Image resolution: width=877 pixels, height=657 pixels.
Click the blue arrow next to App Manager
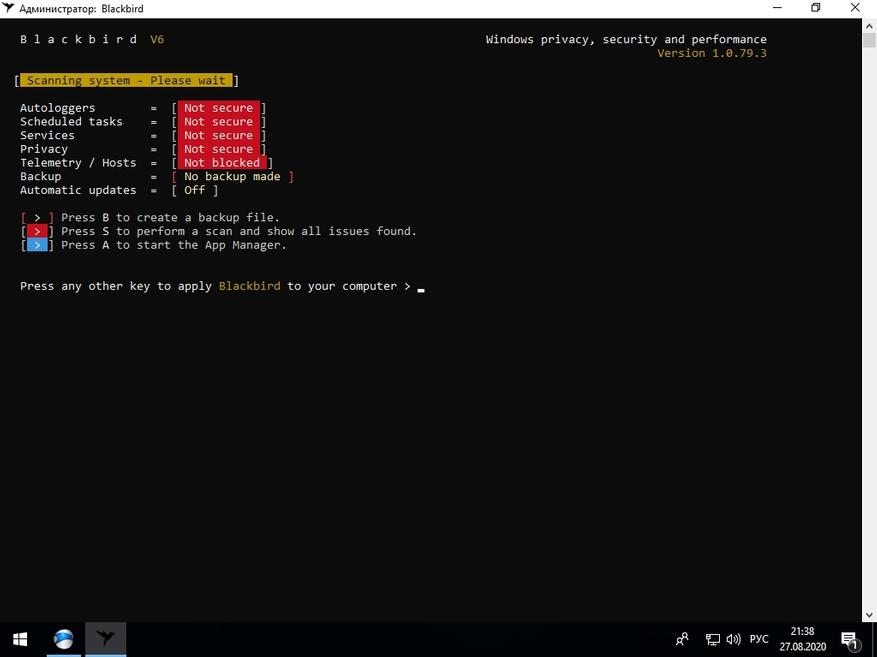pos(37,245)
